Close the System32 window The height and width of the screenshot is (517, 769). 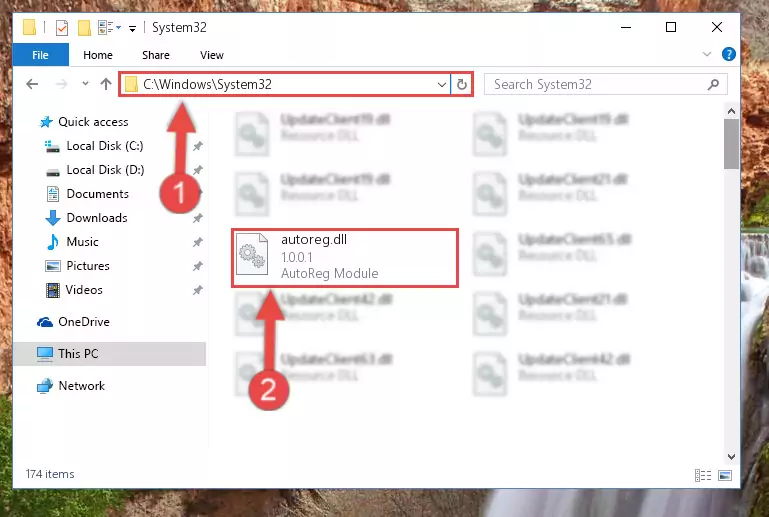coord(717,27)
